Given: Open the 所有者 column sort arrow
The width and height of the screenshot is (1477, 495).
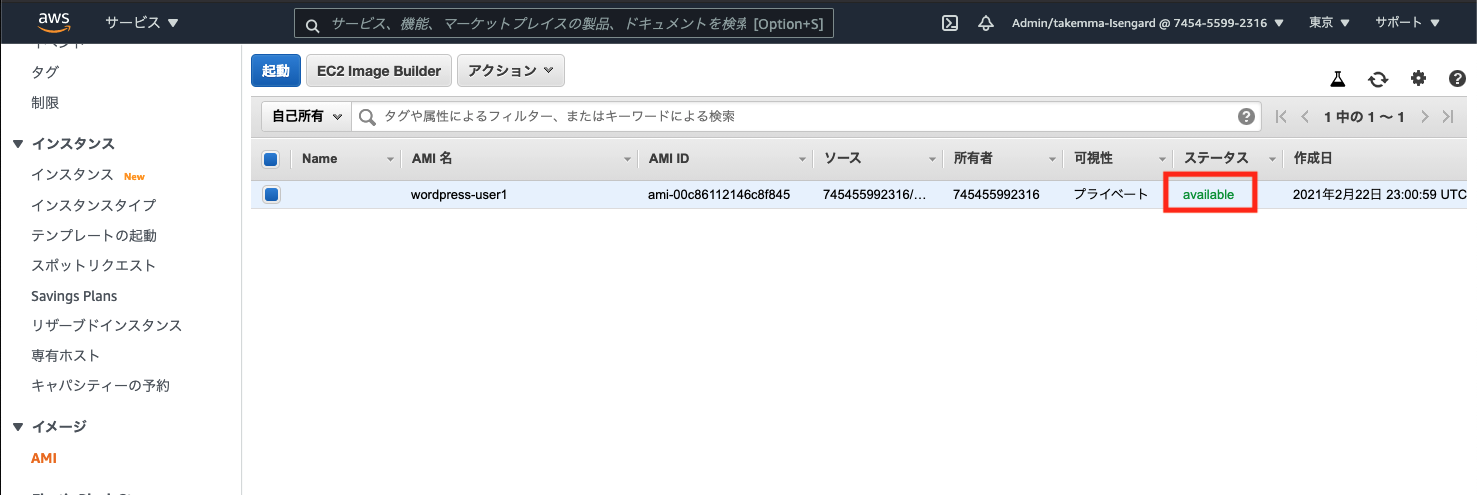Looking at the screenshot, I should 1052,159.
